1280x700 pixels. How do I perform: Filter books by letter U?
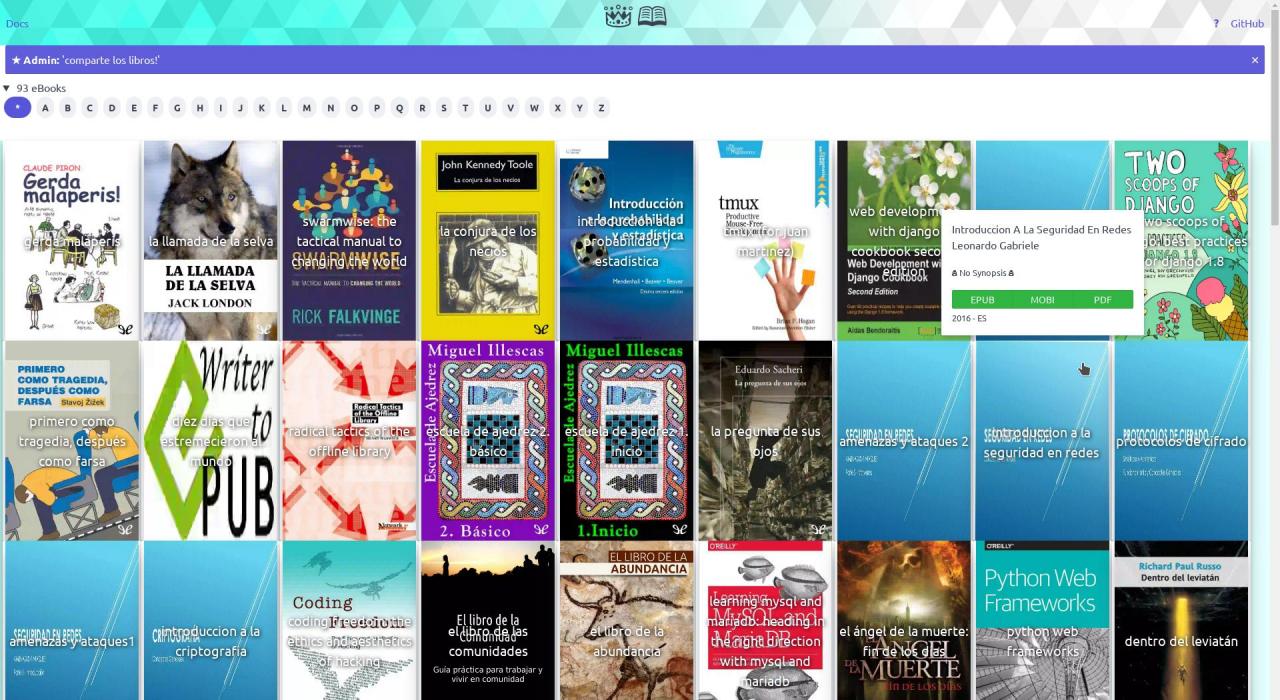pos(487,108)
